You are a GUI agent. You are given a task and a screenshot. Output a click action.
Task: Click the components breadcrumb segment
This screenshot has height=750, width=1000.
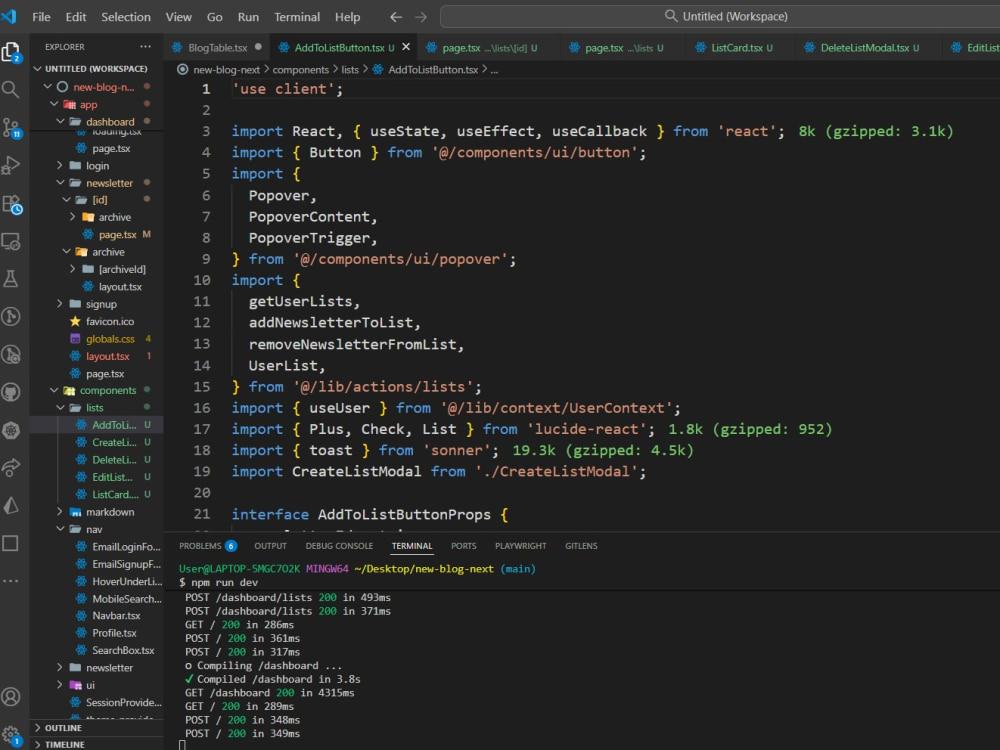click(300, 70)
